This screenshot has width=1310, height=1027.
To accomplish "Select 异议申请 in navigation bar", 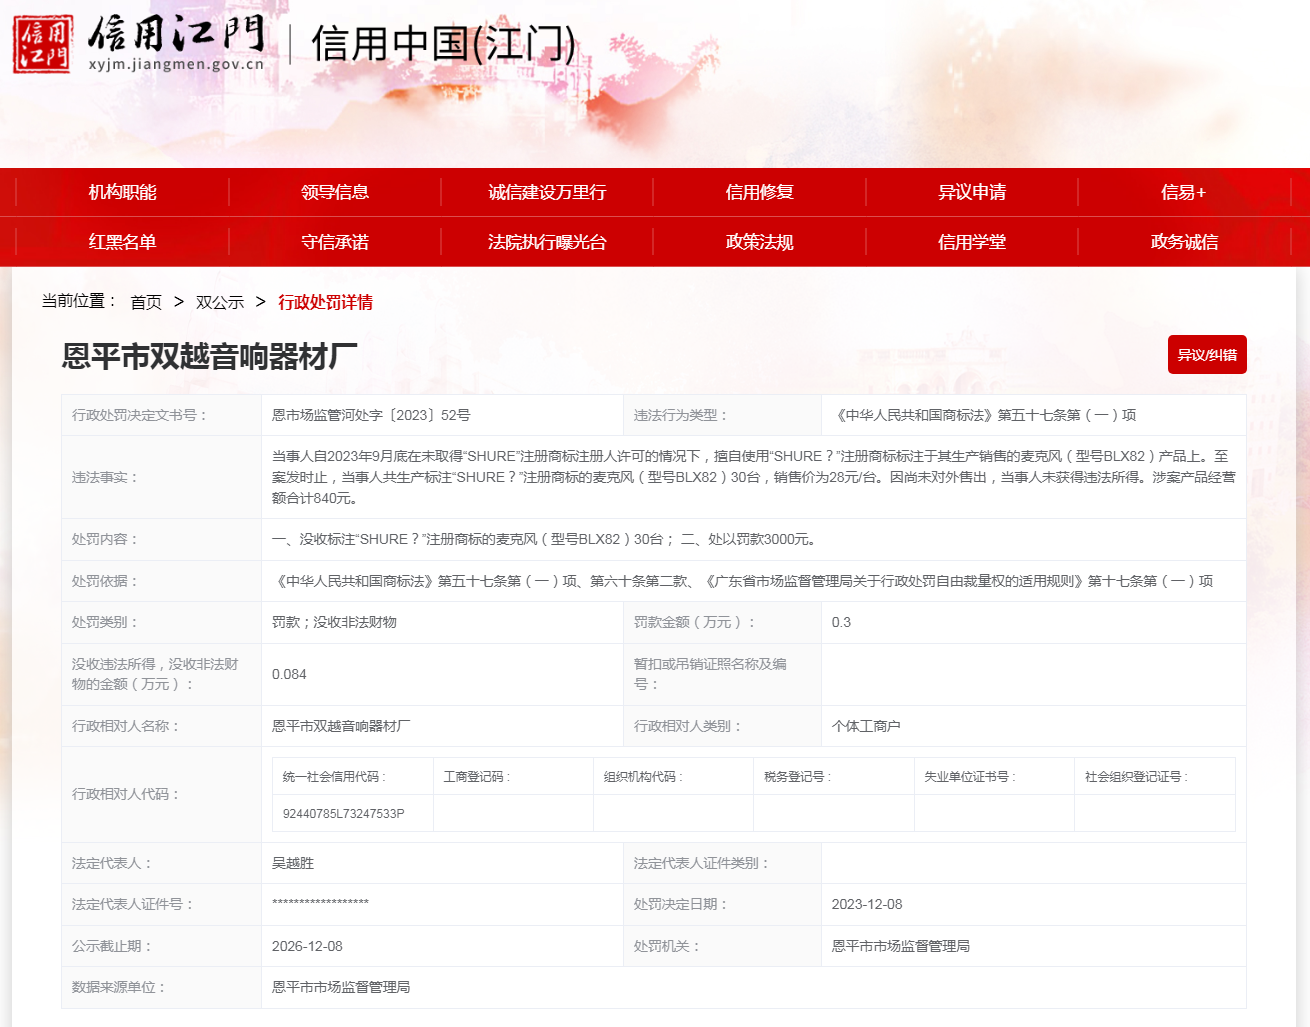I will click(971, 192).
